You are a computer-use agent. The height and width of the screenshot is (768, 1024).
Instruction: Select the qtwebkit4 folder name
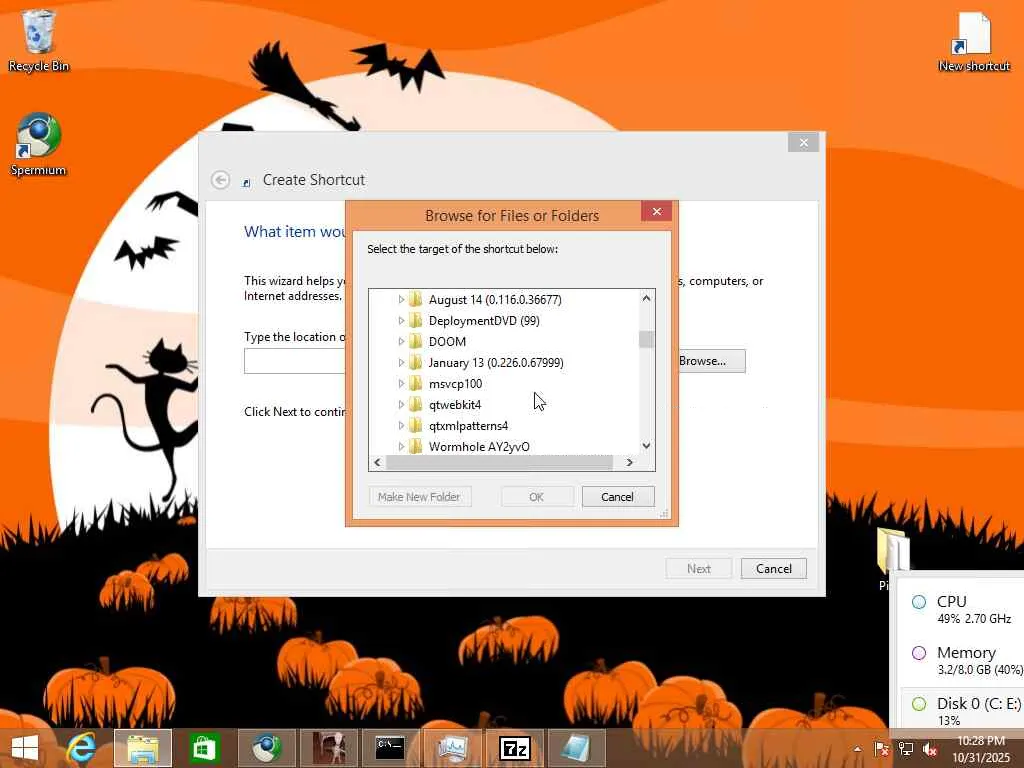pos(455,405)
